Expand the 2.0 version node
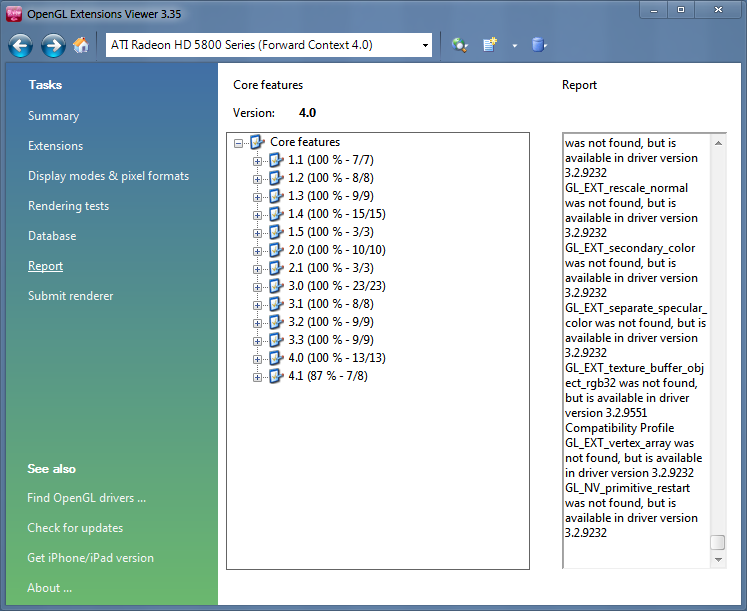 tap(257, 251)
